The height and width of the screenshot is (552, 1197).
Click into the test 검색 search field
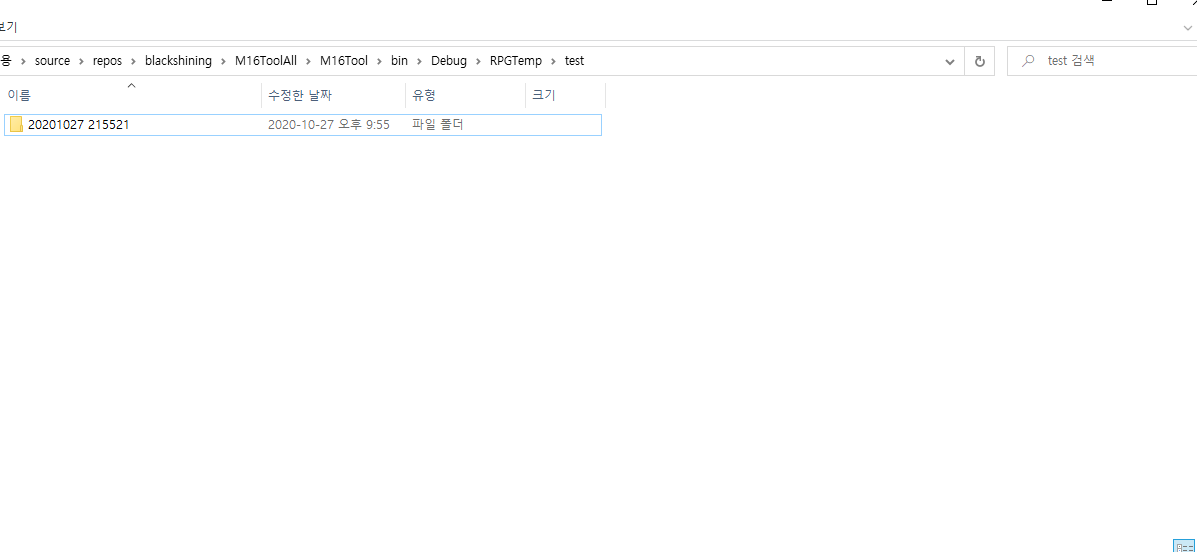pos(1110,61)
